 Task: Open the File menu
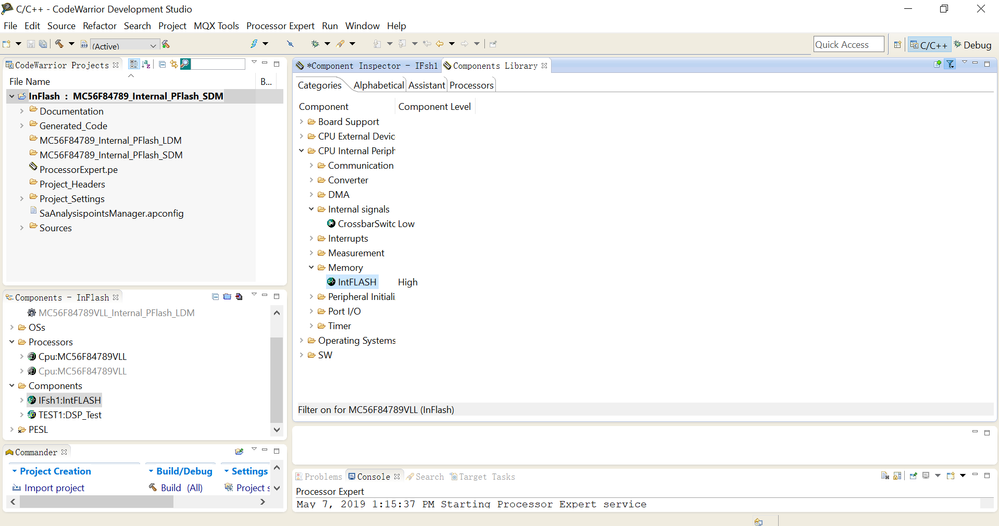click(11, 26)
